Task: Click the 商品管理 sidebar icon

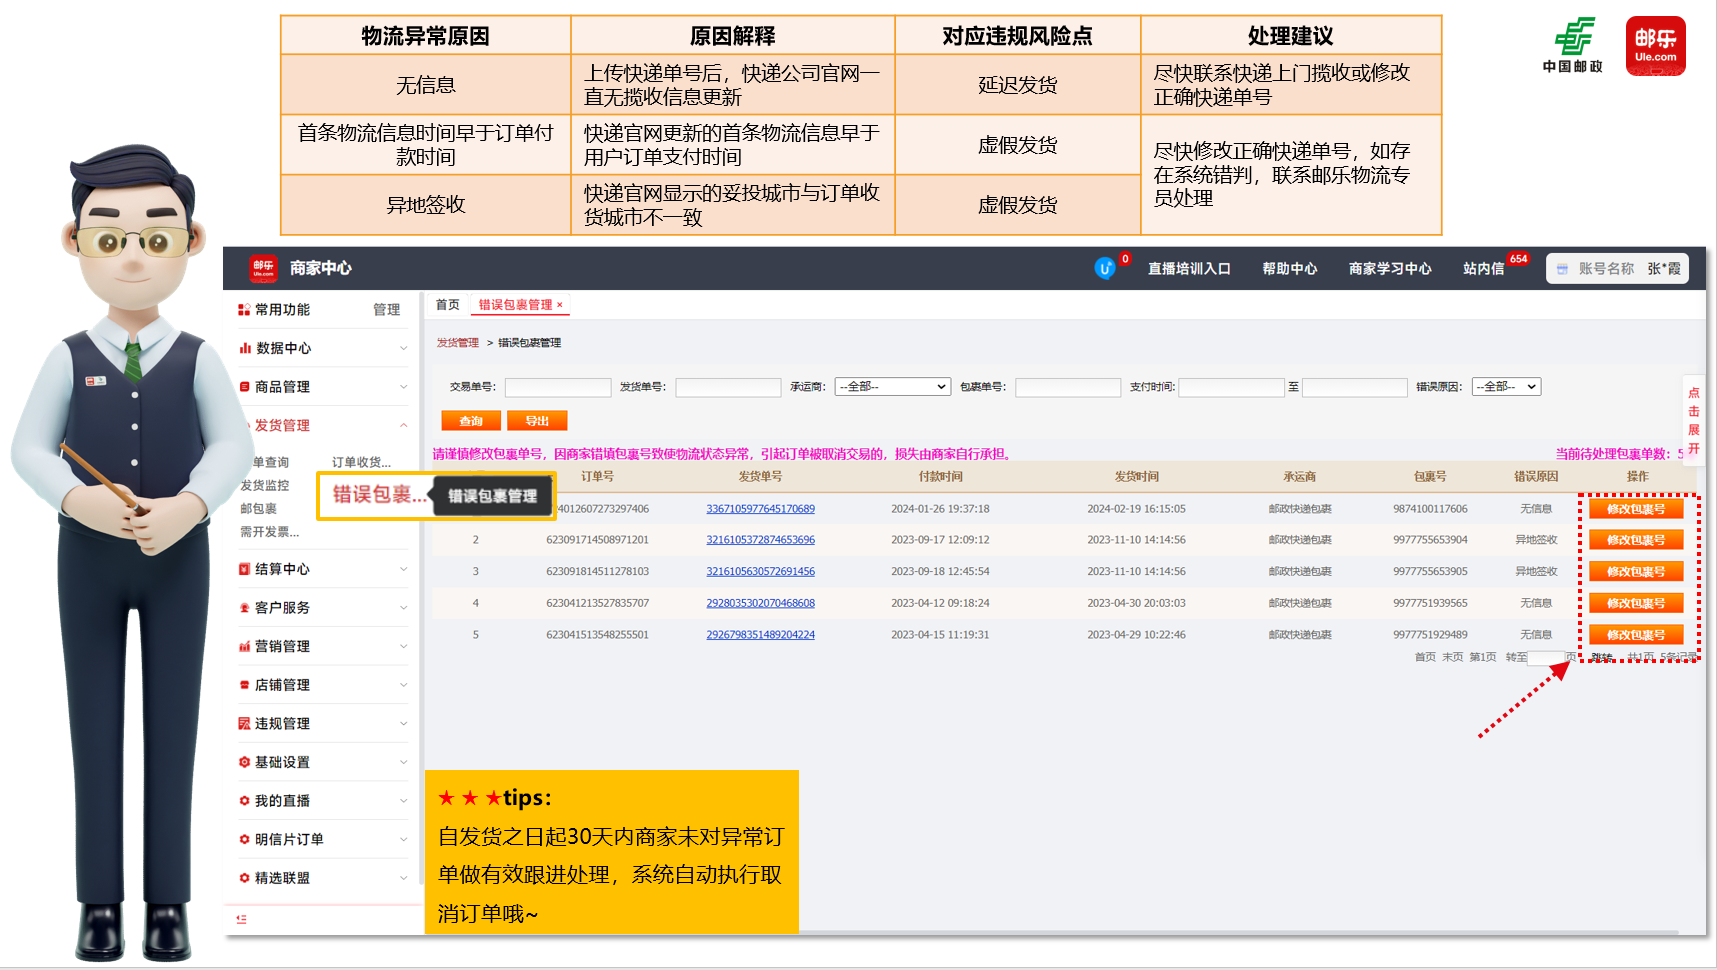Action: [x=245, y=387]
